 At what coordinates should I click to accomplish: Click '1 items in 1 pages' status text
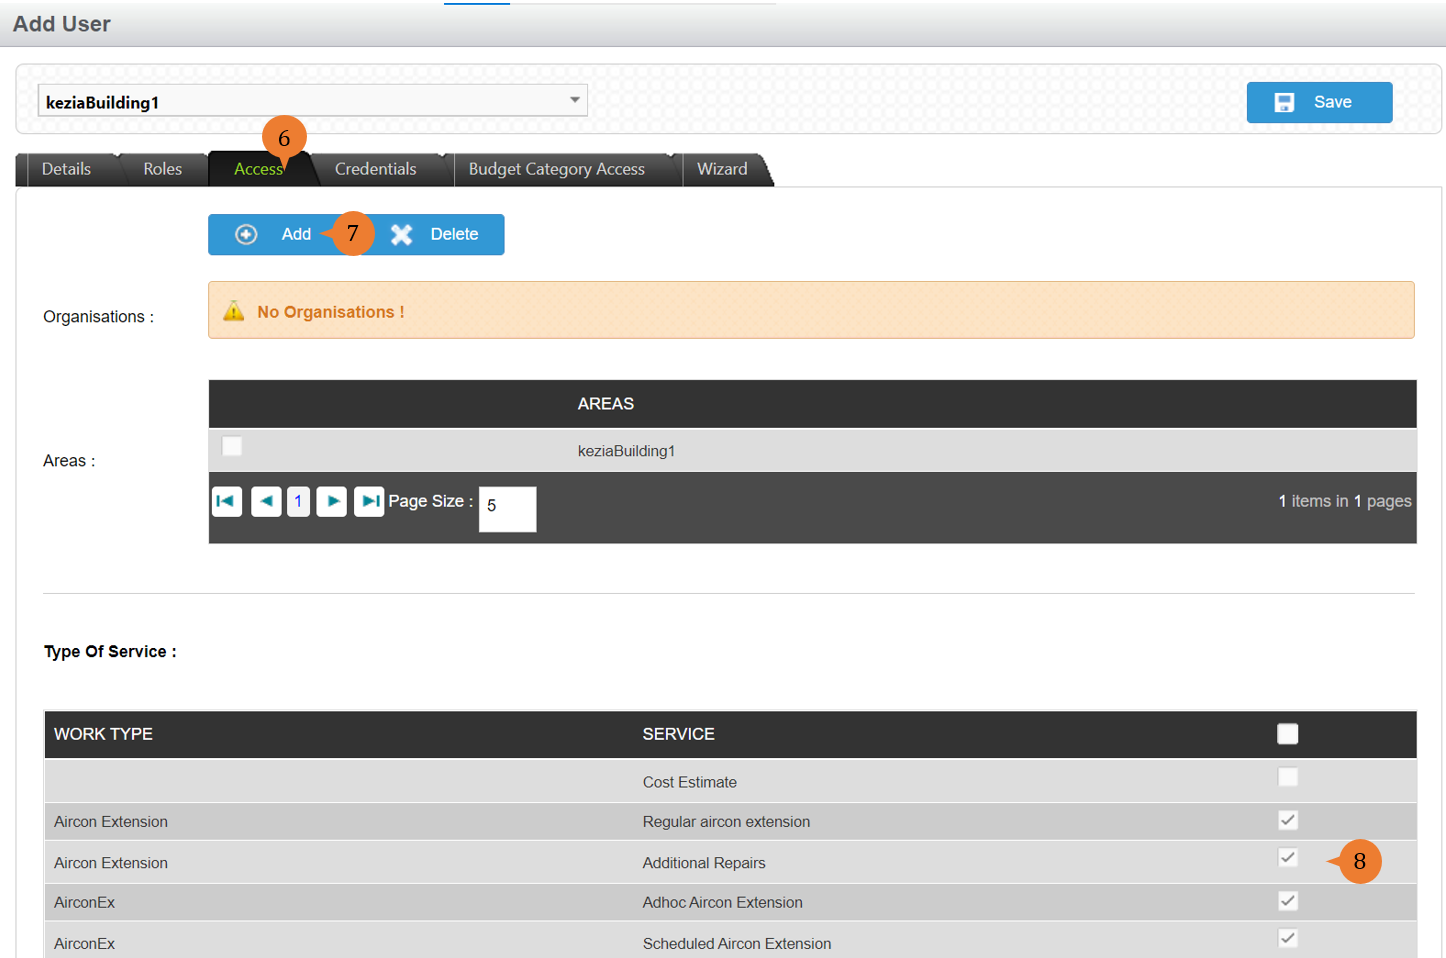point(1345,501)
